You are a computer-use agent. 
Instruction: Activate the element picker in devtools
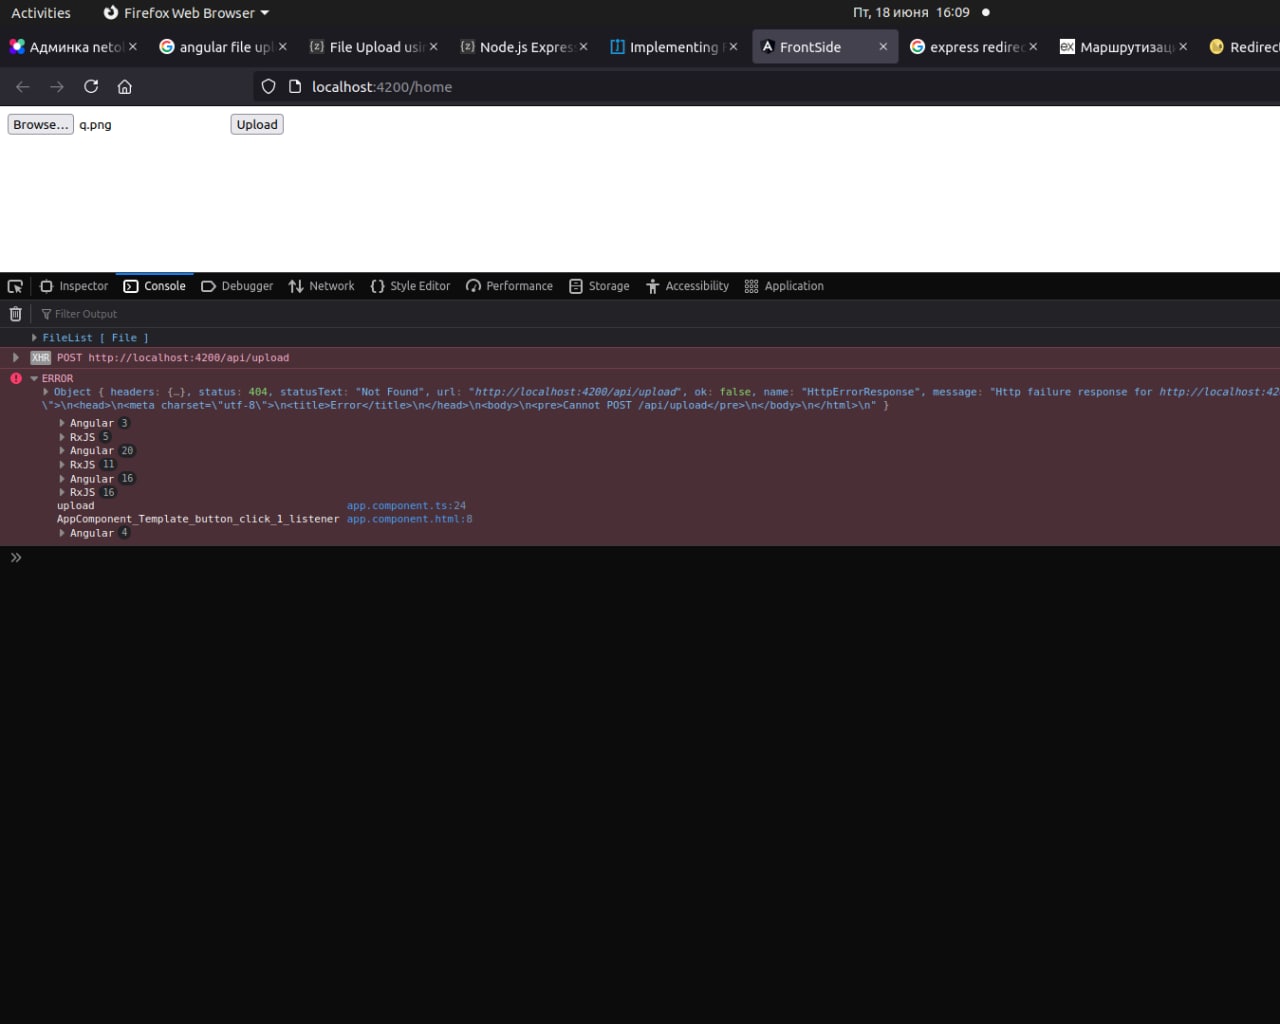tap(15, 286)
